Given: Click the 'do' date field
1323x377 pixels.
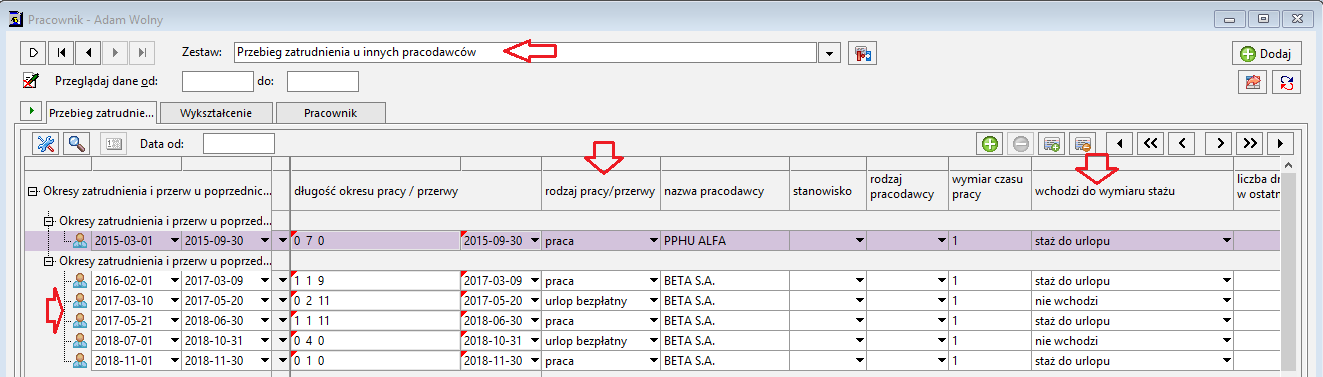Looking at the screenshot, I should (x=322, y=81).
